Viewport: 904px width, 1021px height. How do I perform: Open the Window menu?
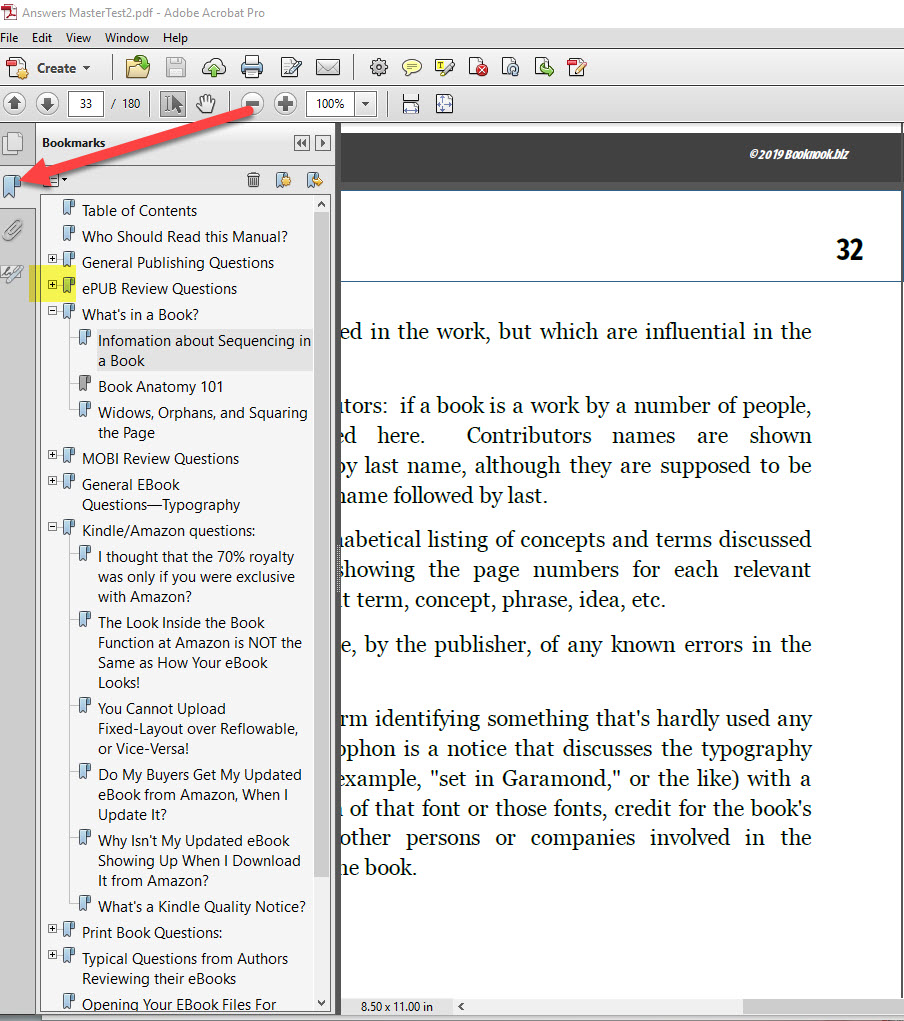click(x=126, y=37)
